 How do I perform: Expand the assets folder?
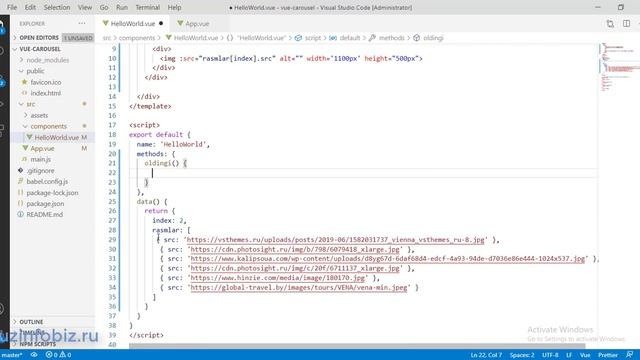(x=39, y=116)
